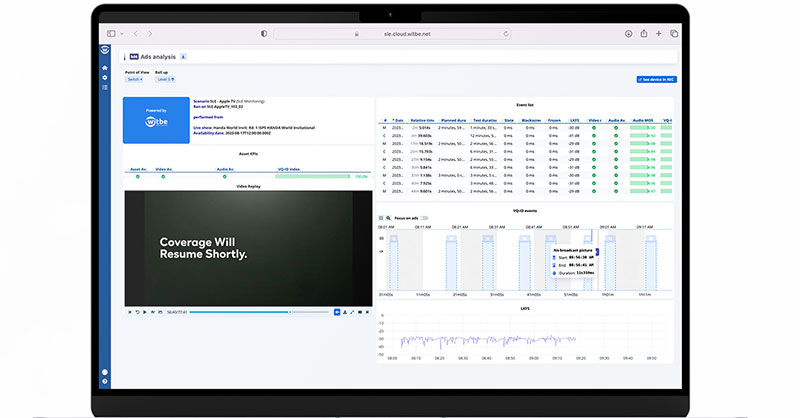Replay the video with the loop icon
This screenshot has width=800, height=418.
click(137, 312)
